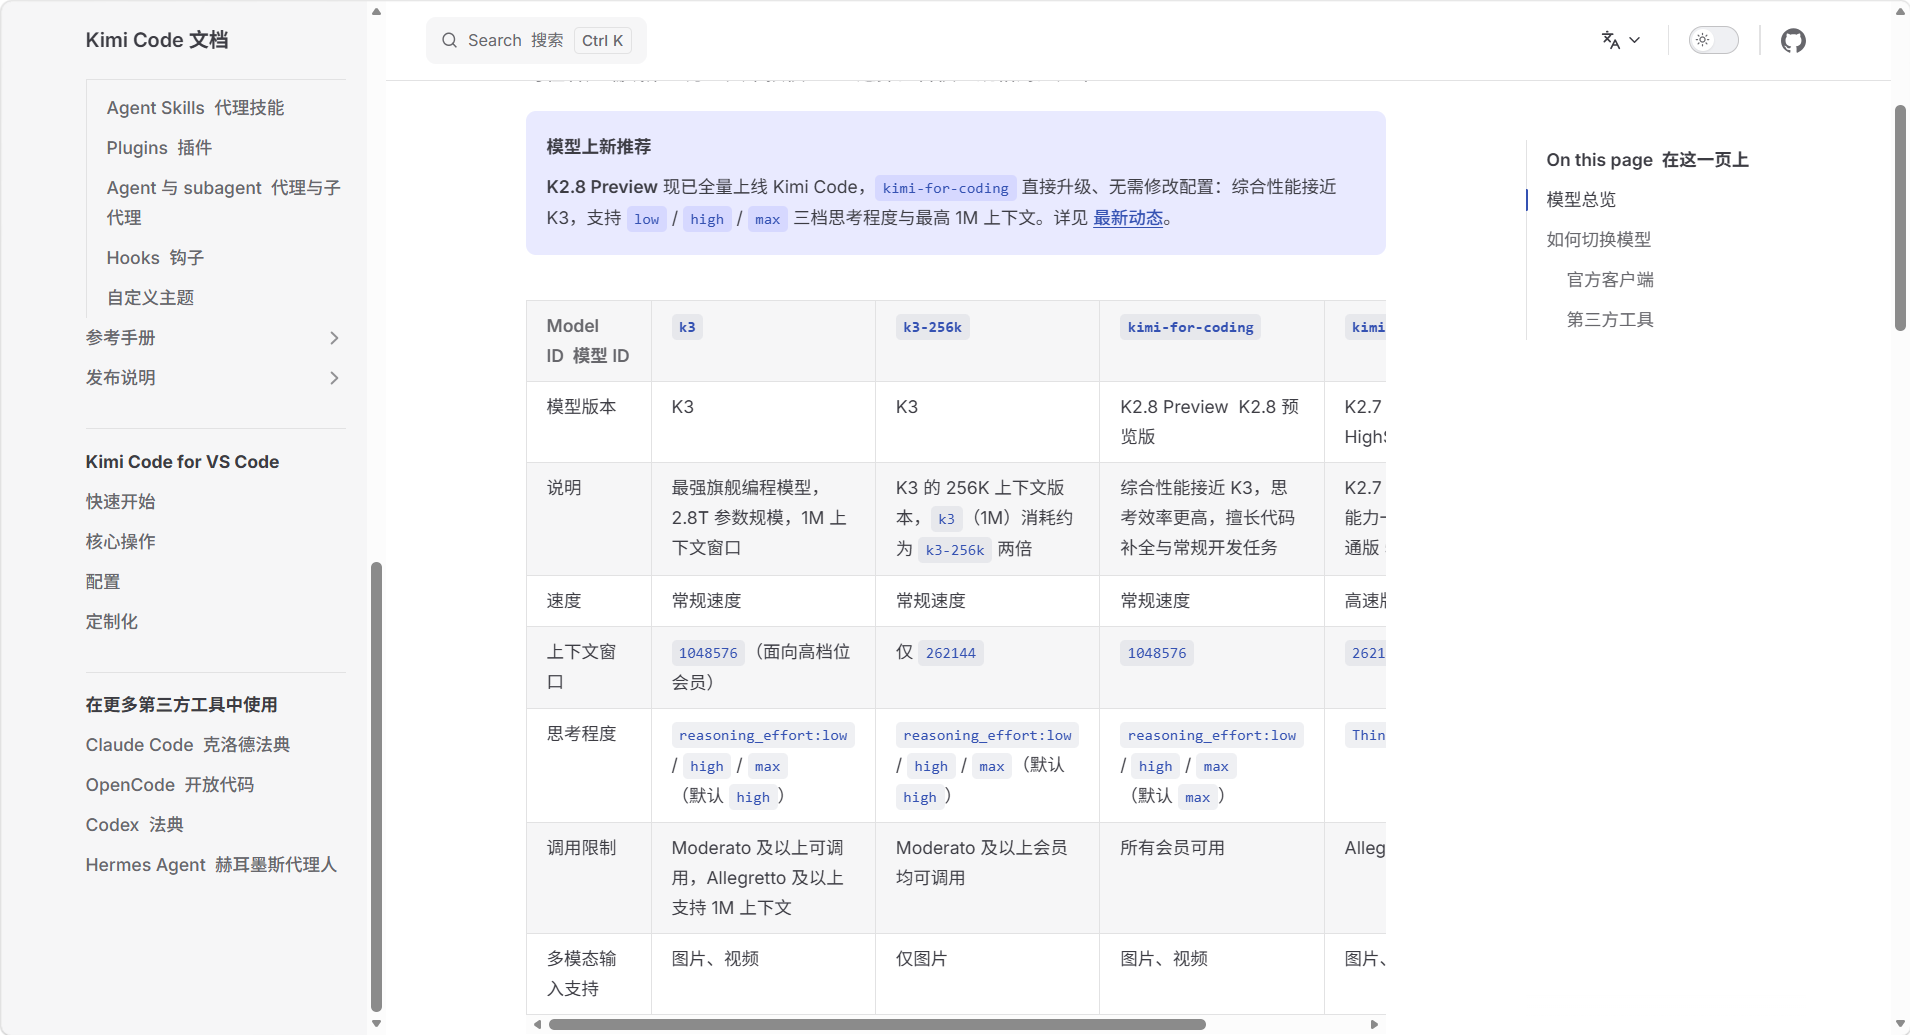The width and height of the screenshot is (1910, 1035).
Task: Open Hermes Agent sidebar link
Action: pos(211,865)
